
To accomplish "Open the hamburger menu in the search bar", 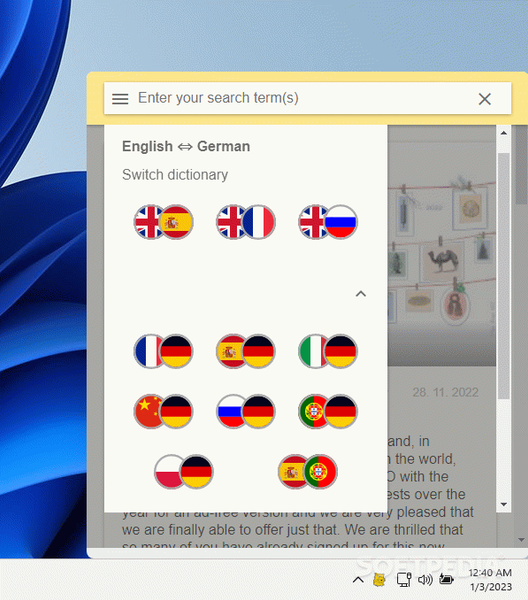I will (x=120, y=99).
